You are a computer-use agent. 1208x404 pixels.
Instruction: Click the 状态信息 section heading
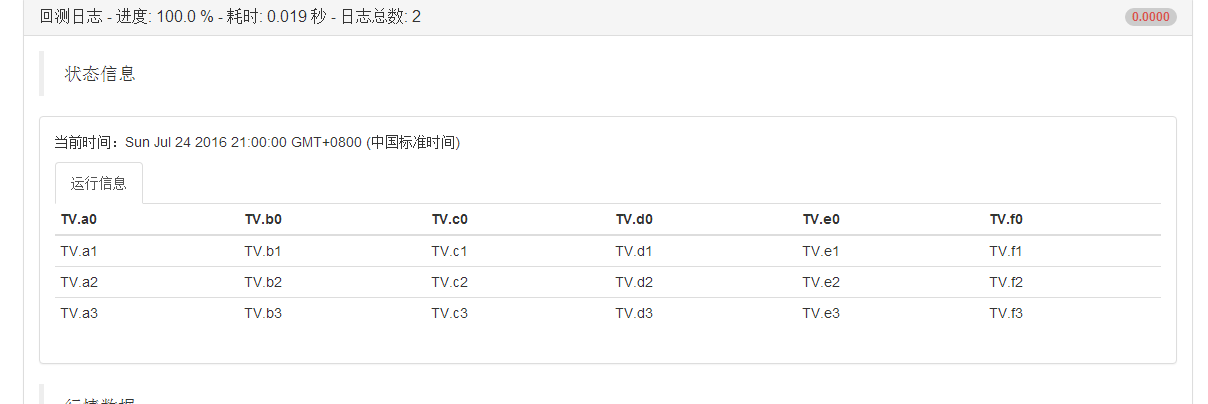pos(100,74)
